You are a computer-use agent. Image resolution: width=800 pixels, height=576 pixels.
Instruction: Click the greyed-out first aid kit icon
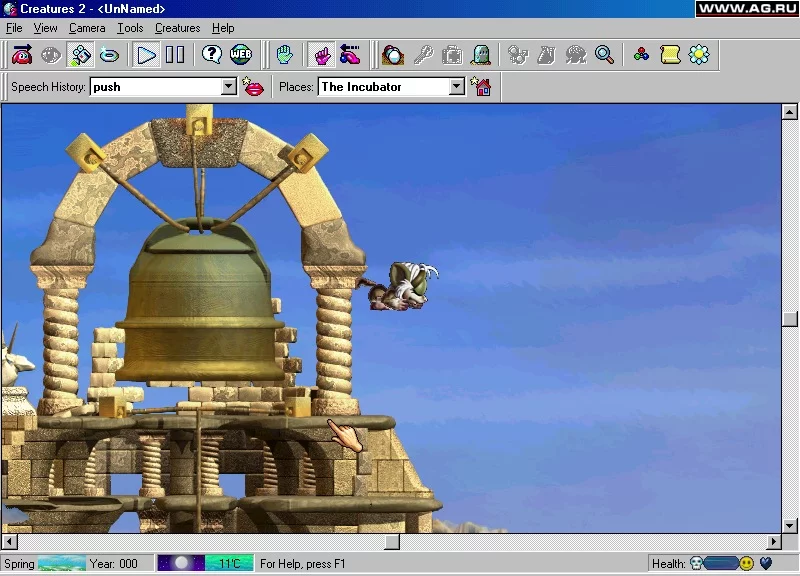click(x=452, y=55)
